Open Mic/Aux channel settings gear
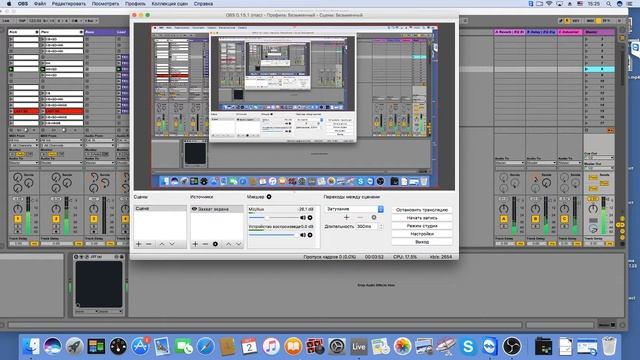 [x=310, y=218]
